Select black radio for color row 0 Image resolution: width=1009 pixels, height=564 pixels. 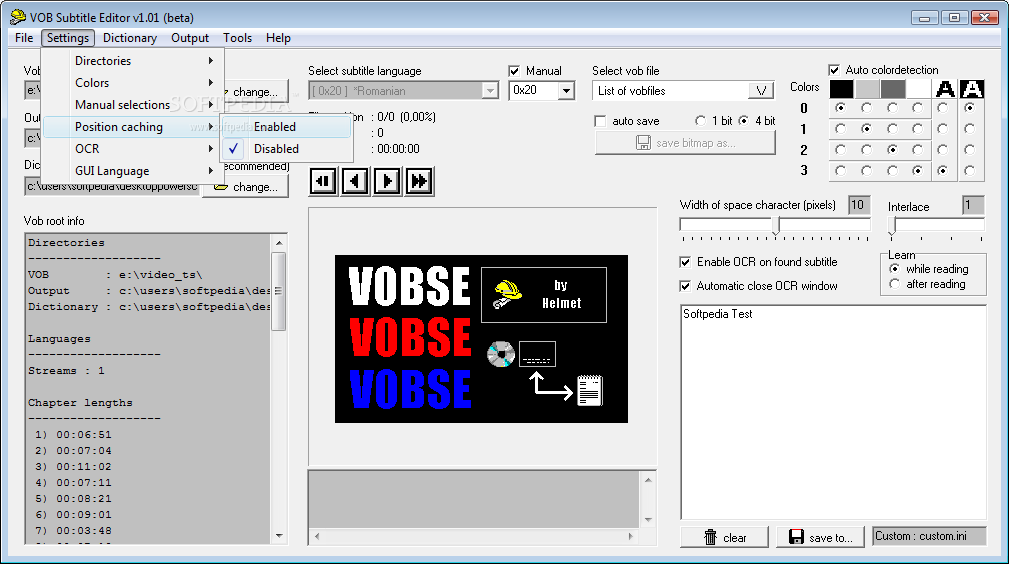(840, 108)
